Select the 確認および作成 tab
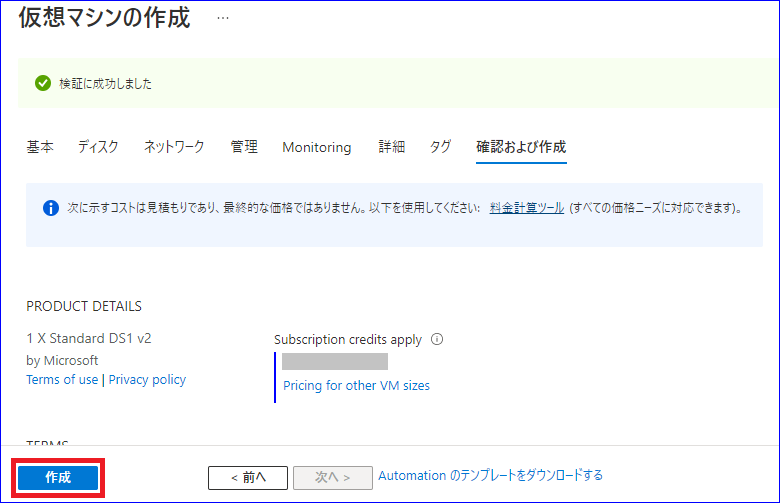 [521, 147]
